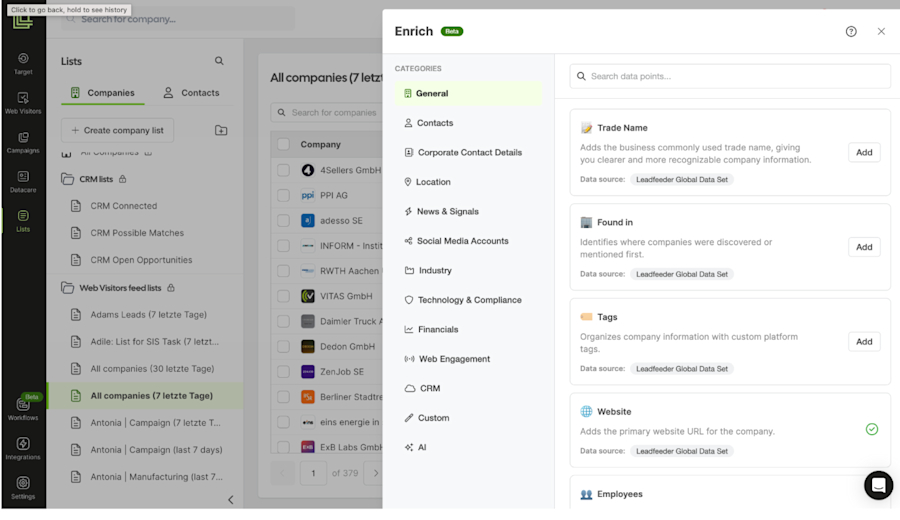Click the new folder icon

coord(221,130)
